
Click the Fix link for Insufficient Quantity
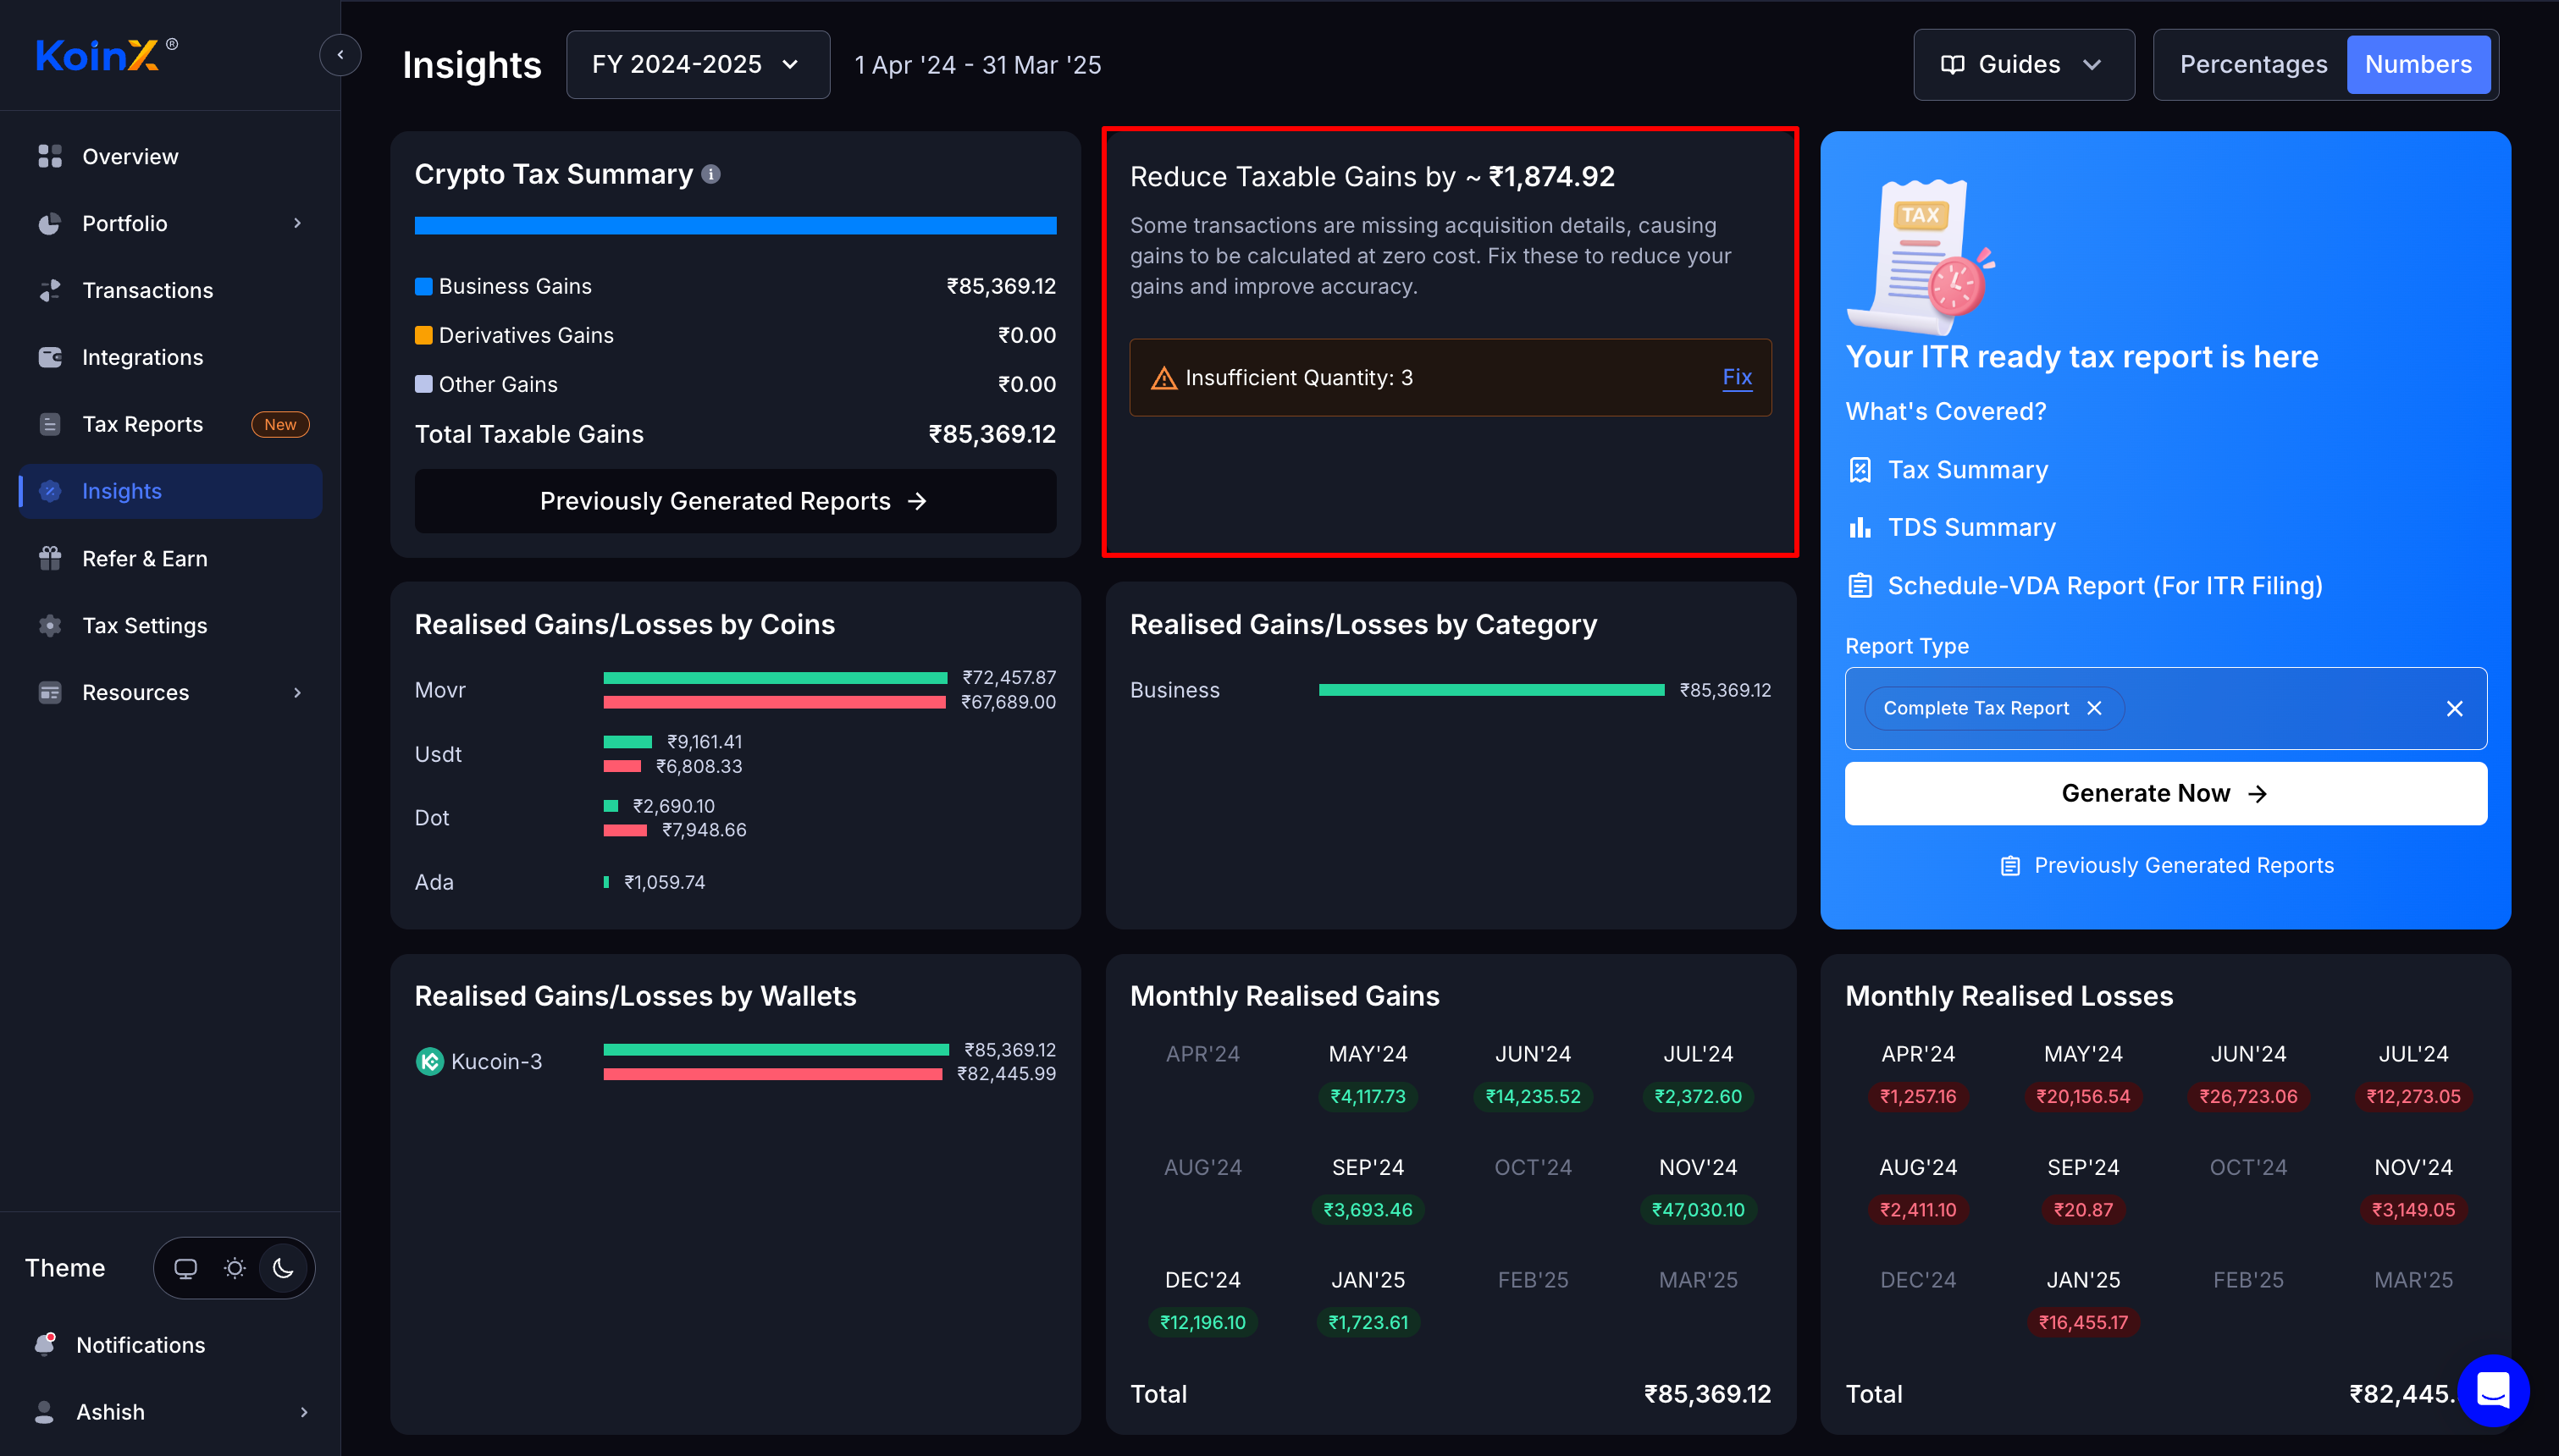point(1737,377)
